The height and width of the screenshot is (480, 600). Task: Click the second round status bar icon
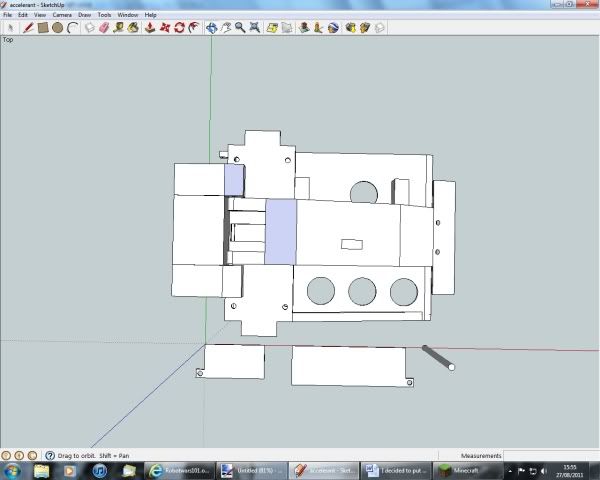[x=19, y=456]
